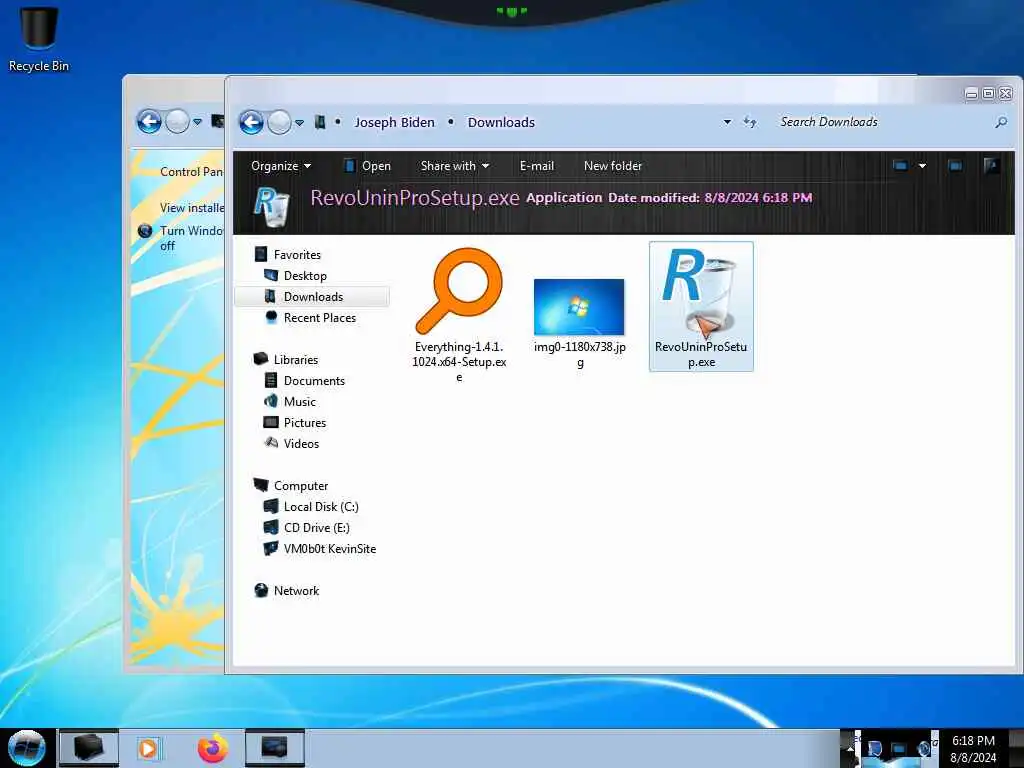The width and height of the screenshot is (1024, 768).
Task: Open Local Disk (C:)
Action: tap(321, 506)
